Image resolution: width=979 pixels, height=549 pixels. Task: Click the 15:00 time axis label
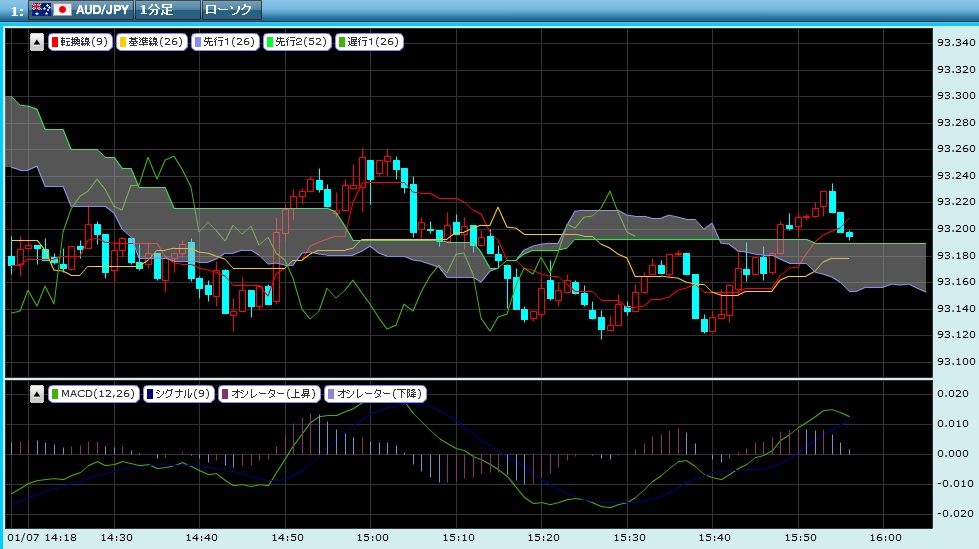[x=372, y=537]
